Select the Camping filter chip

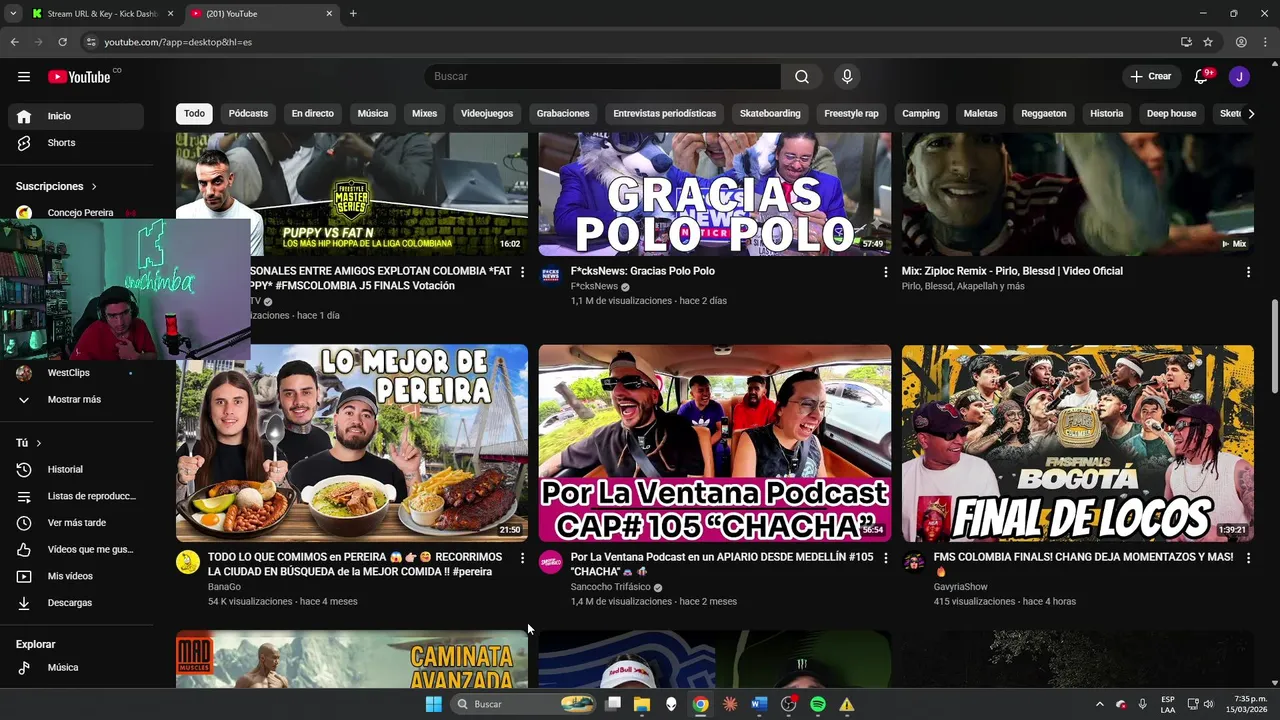point(921,114)
